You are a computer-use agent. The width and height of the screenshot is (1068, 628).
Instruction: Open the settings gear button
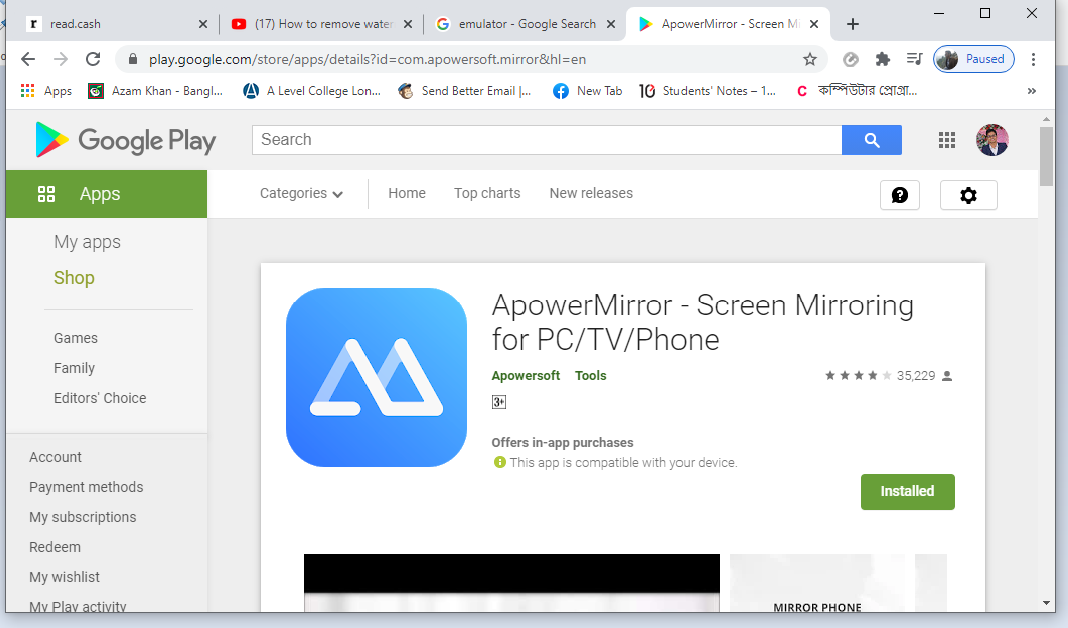point(969,195)
